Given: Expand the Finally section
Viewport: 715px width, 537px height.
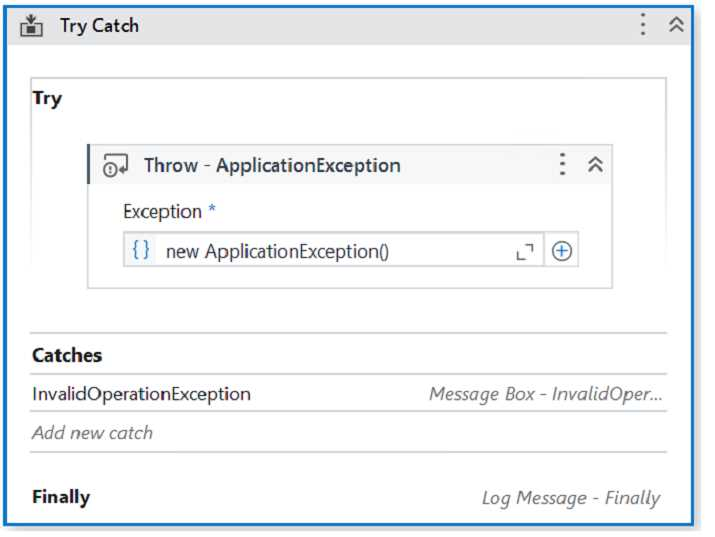Looking at the screenshot, I should pyautogui.click(x=61, y=497).
